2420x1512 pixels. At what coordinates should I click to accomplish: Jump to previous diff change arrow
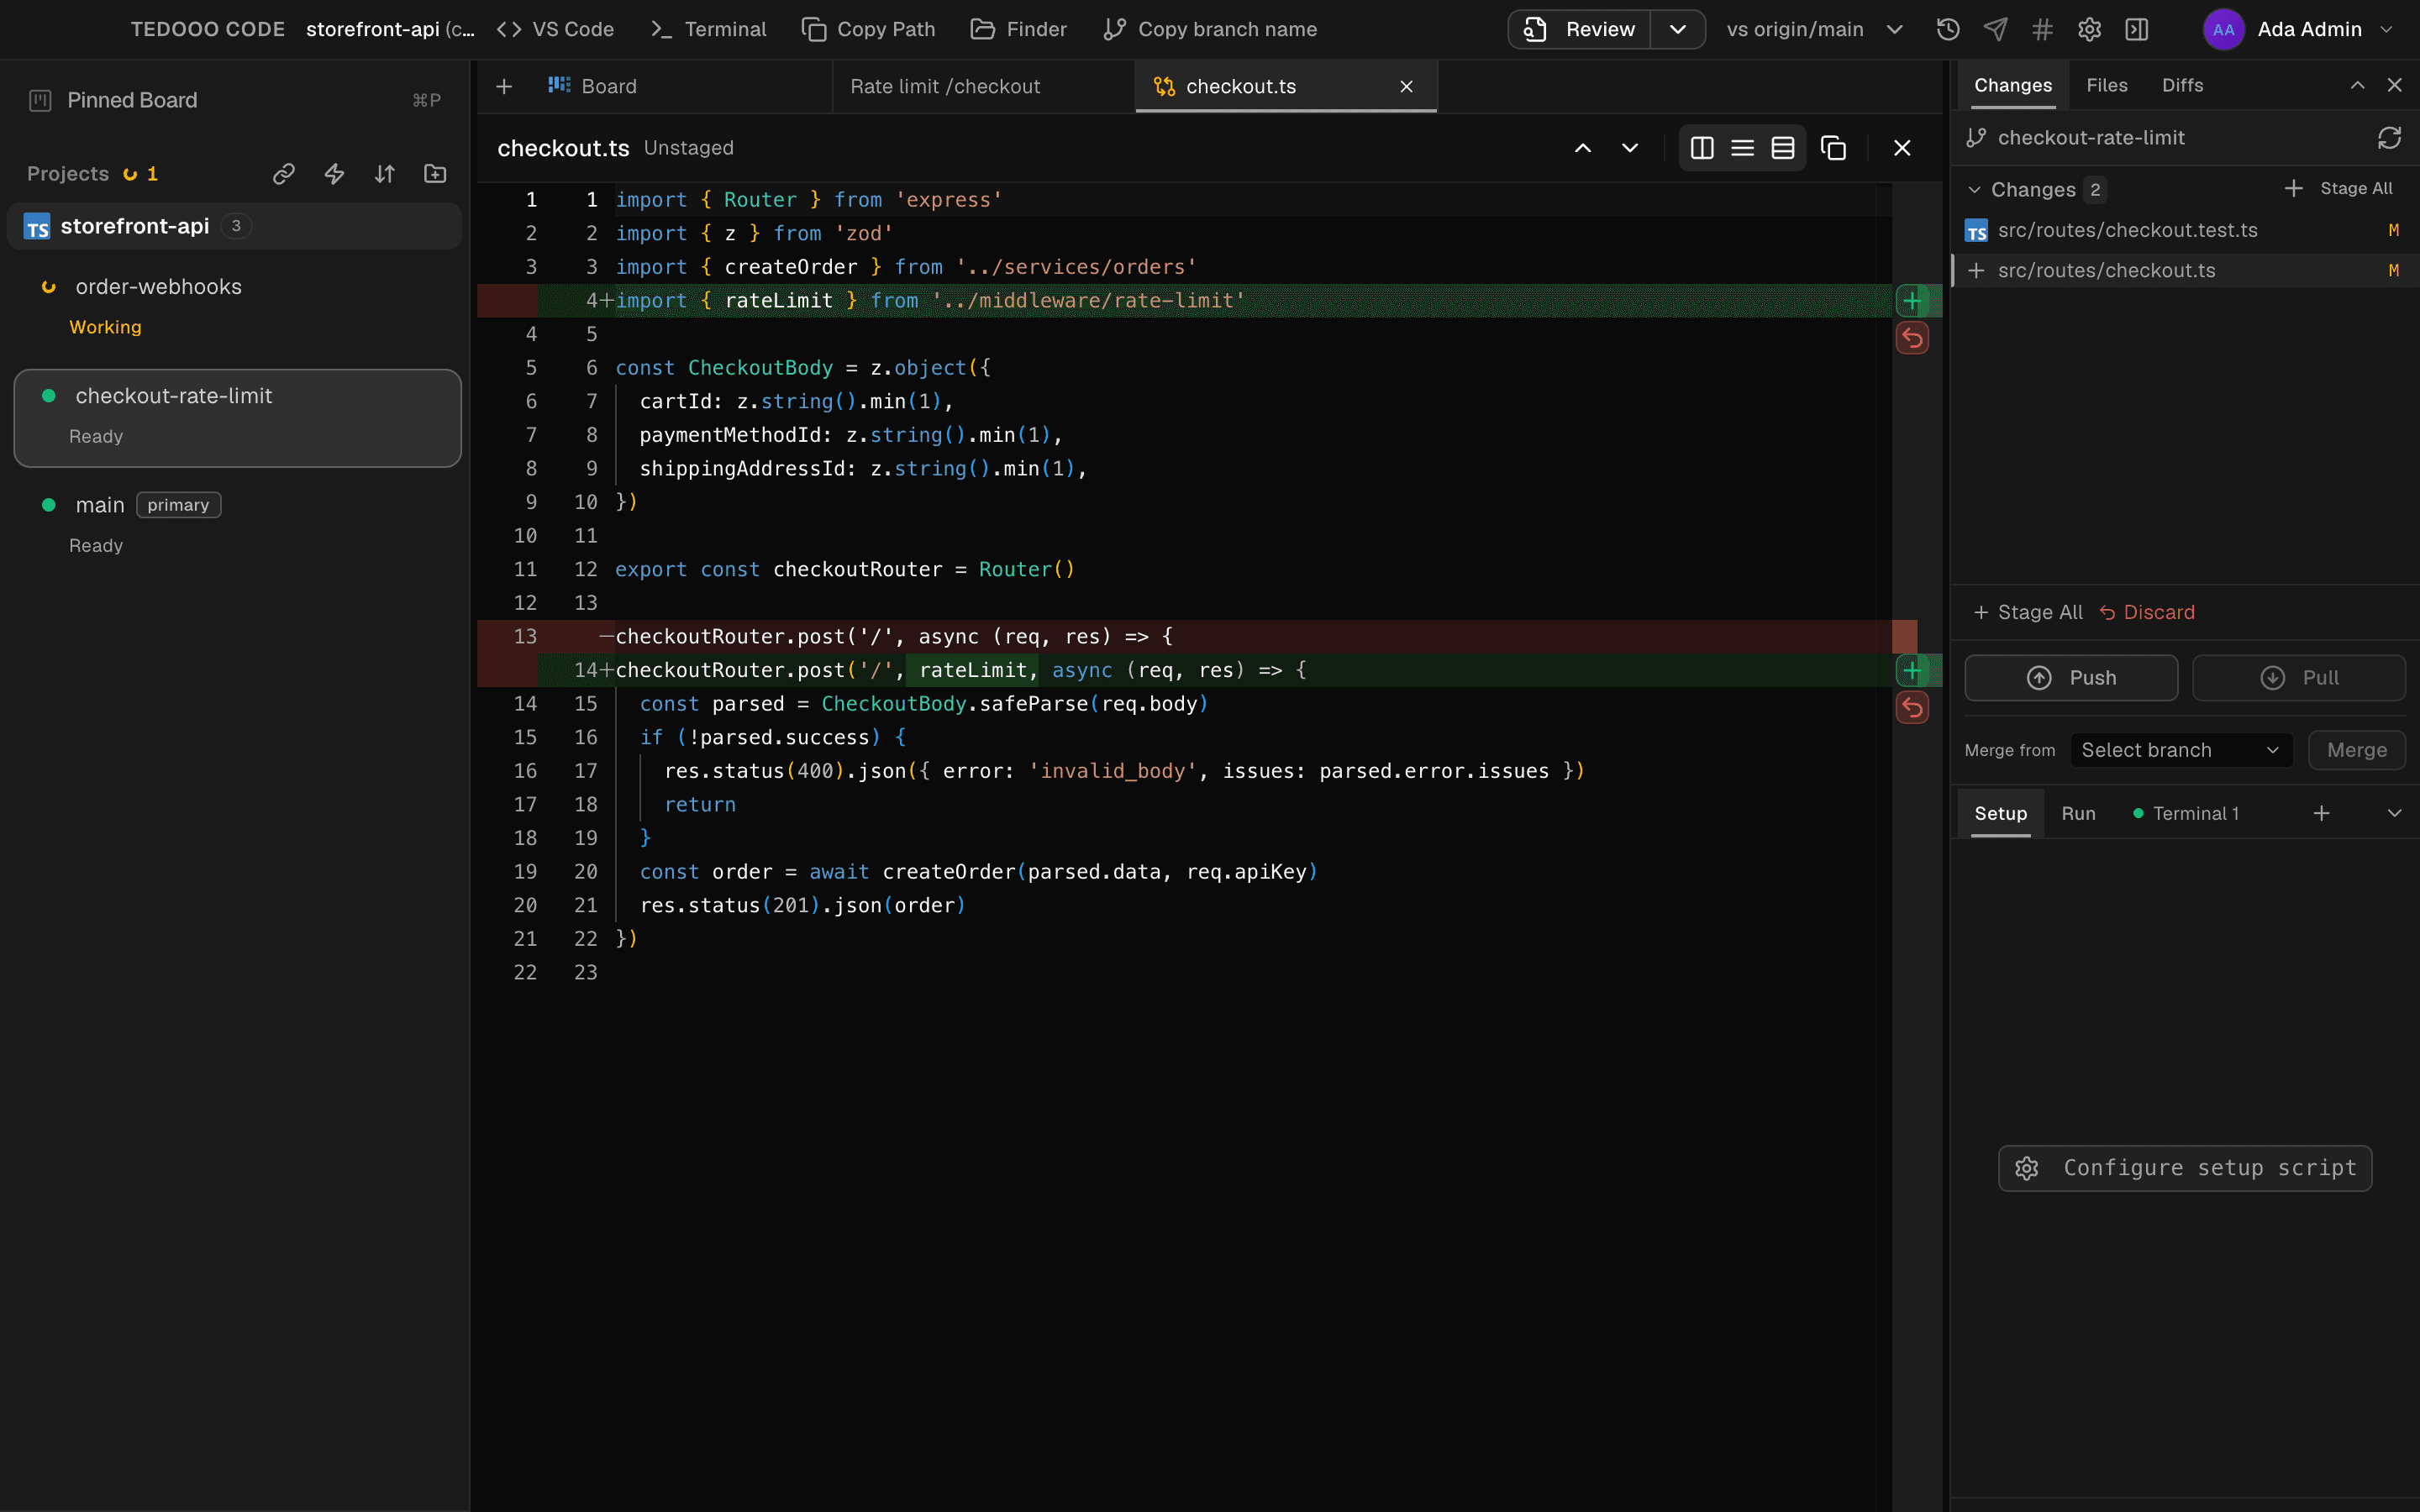point(1583,148)
